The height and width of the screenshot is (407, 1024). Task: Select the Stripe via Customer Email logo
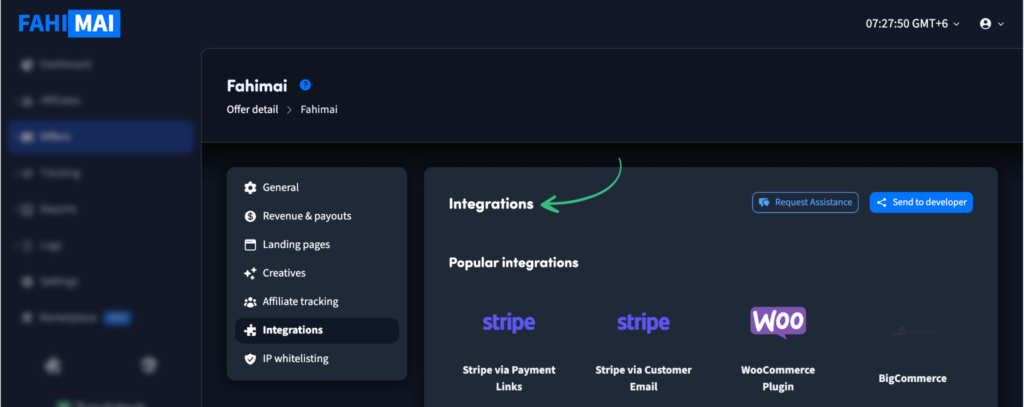click(643, 323)
